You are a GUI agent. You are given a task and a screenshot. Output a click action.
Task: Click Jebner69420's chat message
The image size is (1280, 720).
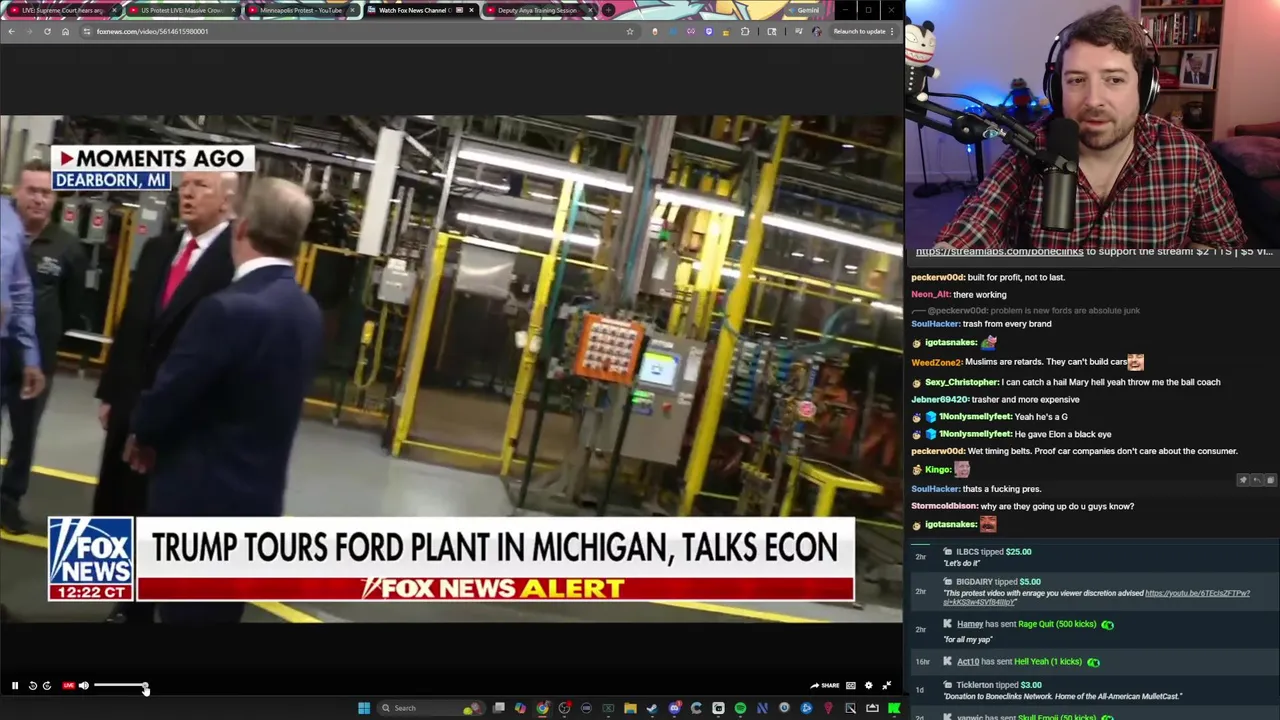[x=995, y=399]
